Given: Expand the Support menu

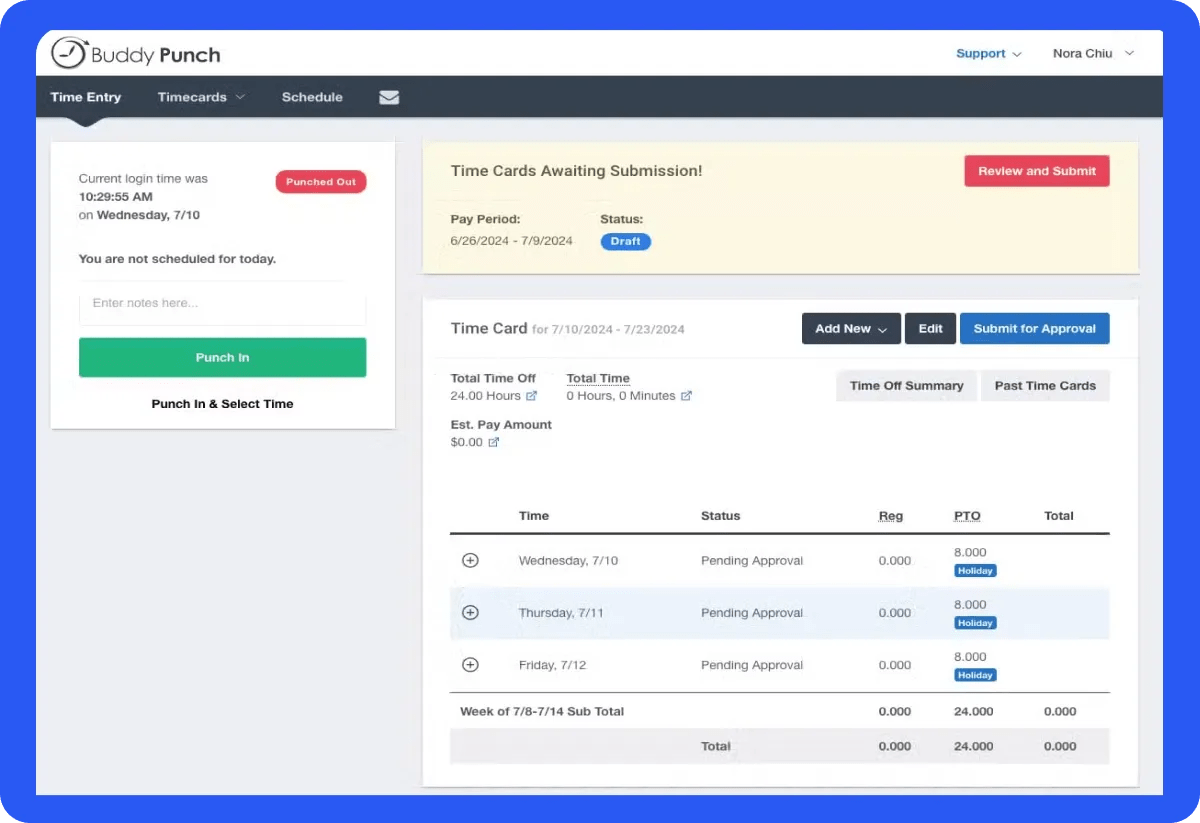Looking at the screenshot, I should pyautogui.click(x=988, y=54).
